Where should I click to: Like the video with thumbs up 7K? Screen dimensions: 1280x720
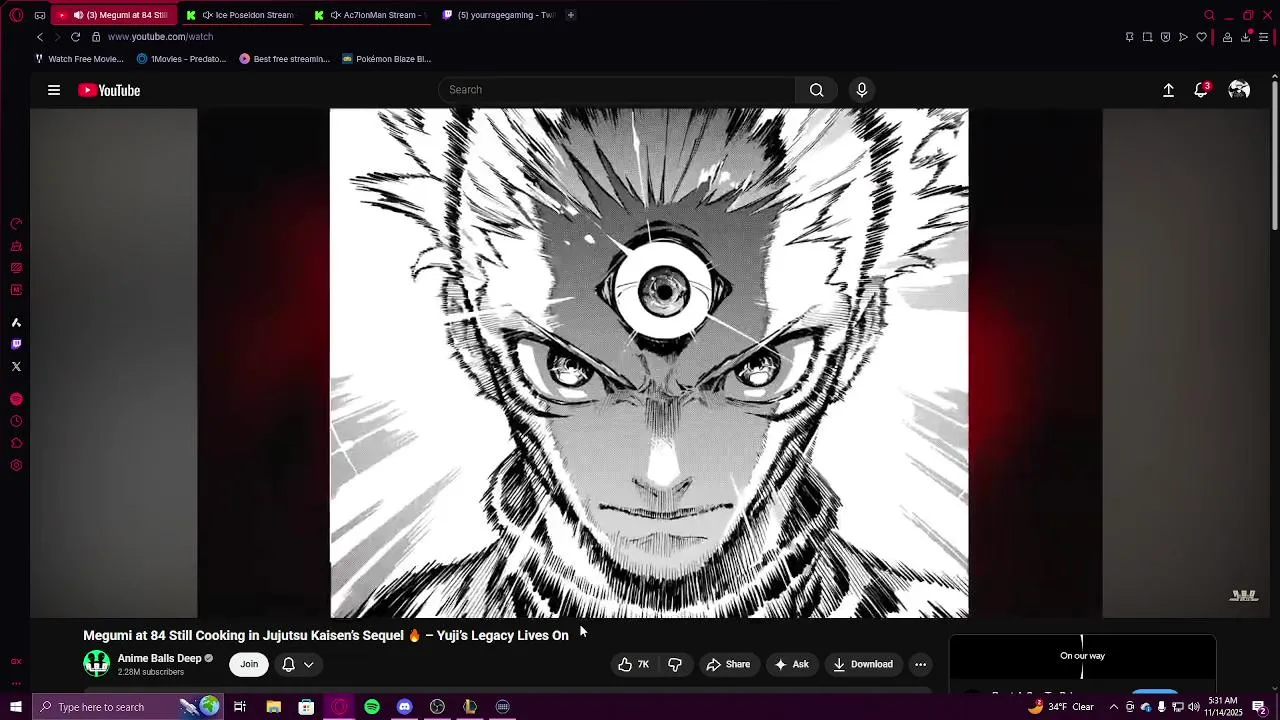pyautogui.click(x=634, y=664)
